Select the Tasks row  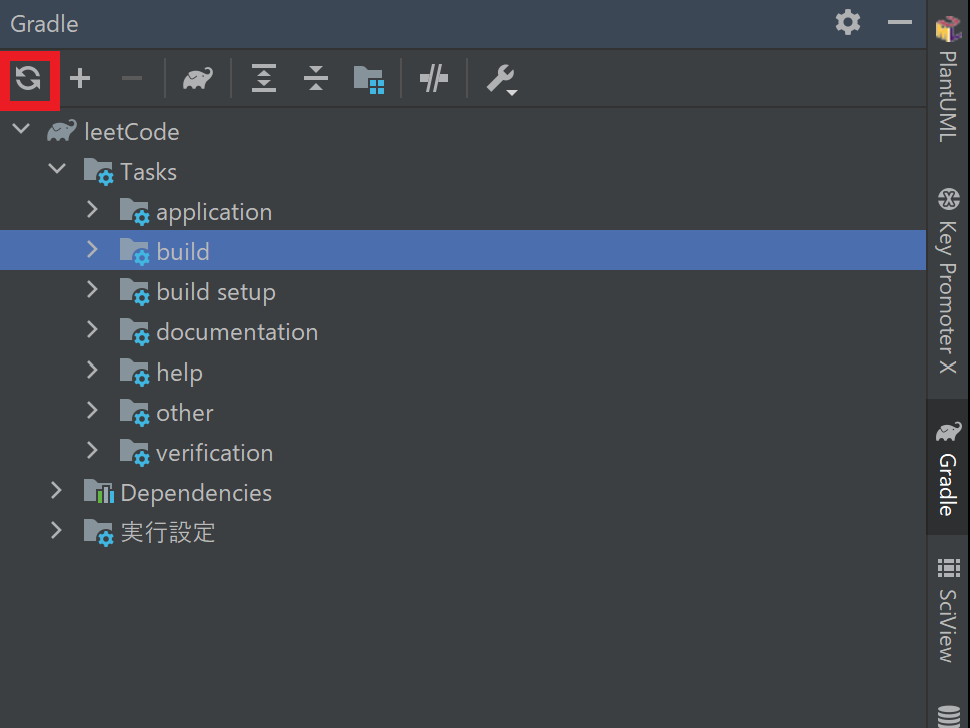pos(463,171)
